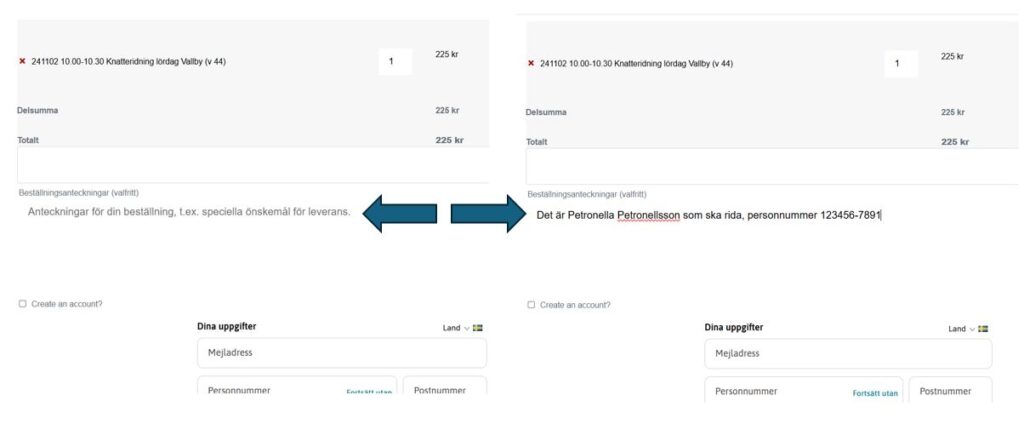
Task: Focus Mejladress field in left form
Action: click(x=341, y=352)
